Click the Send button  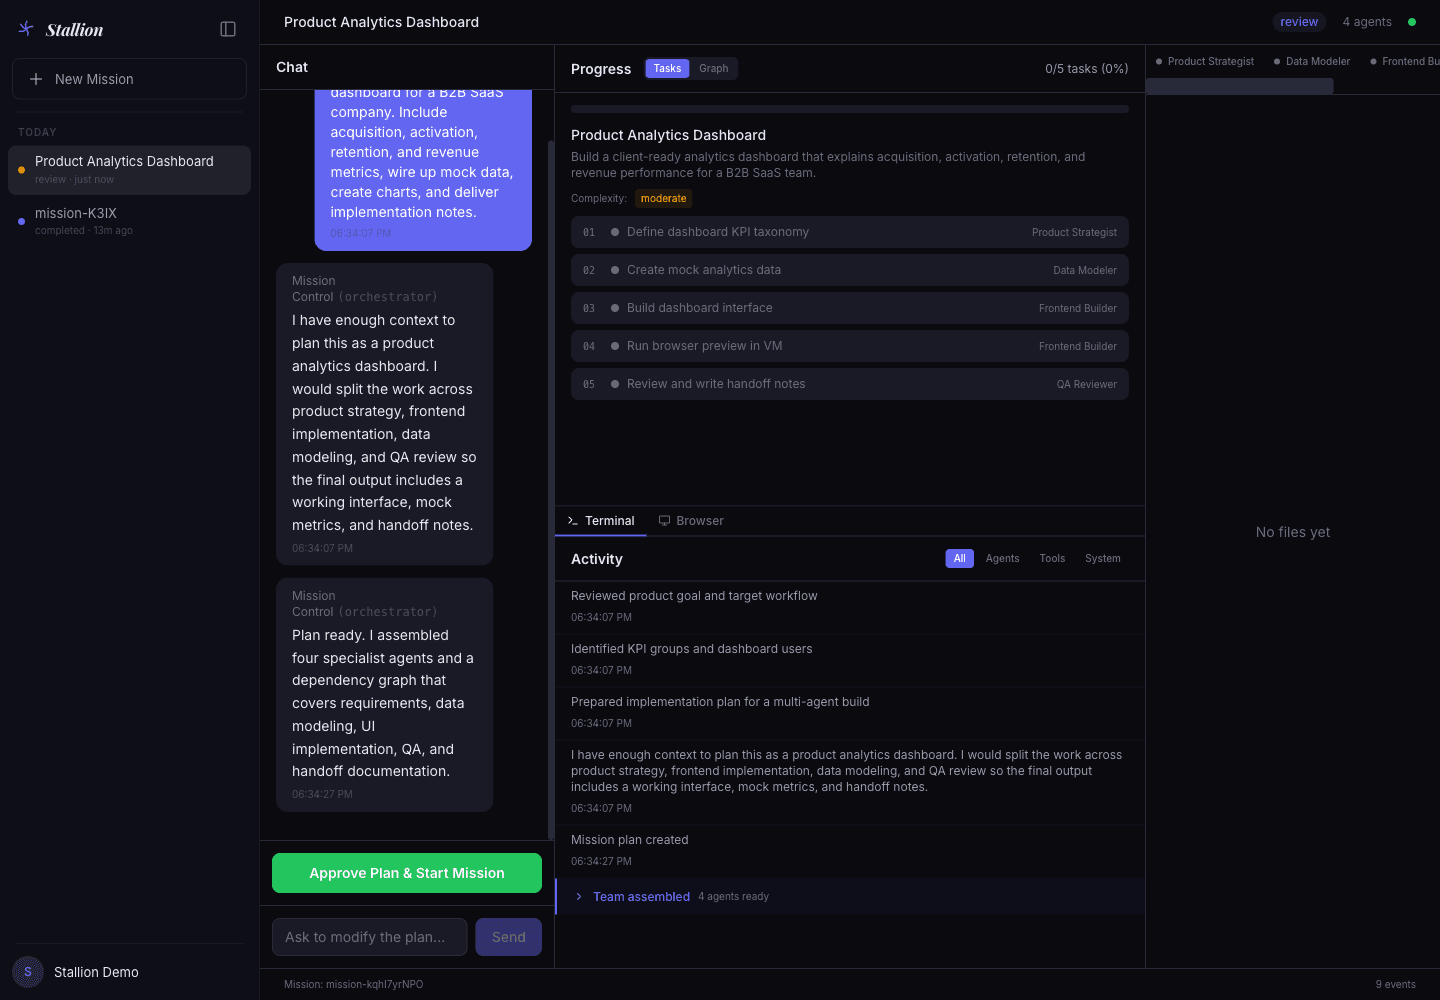(x=509, y=937)
